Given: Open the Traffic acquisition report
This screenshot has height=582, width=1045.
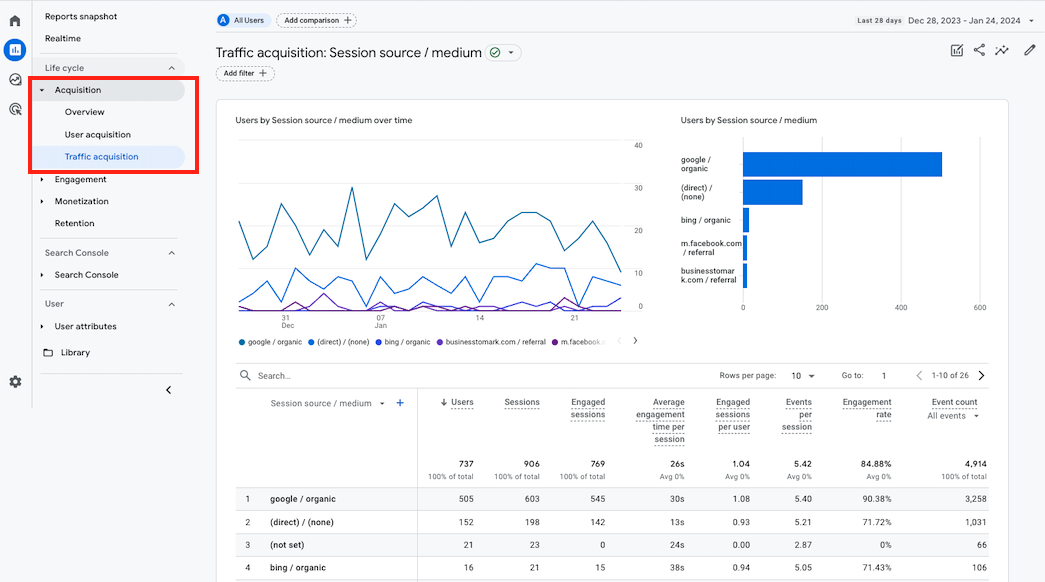Looking at the screenshot, I should tap(100, 156).
